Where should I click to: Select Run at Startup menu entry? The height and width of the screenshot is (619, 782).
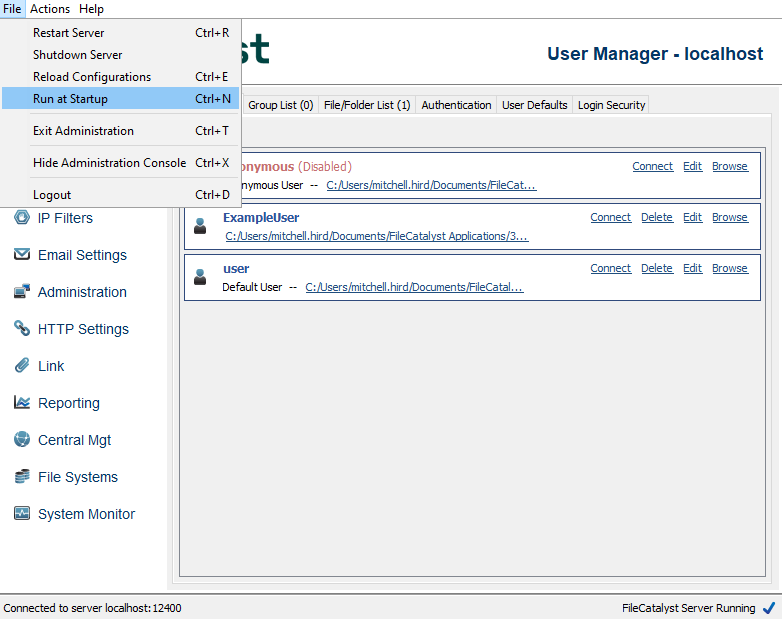pyautogui.click(x=121, y=99)
